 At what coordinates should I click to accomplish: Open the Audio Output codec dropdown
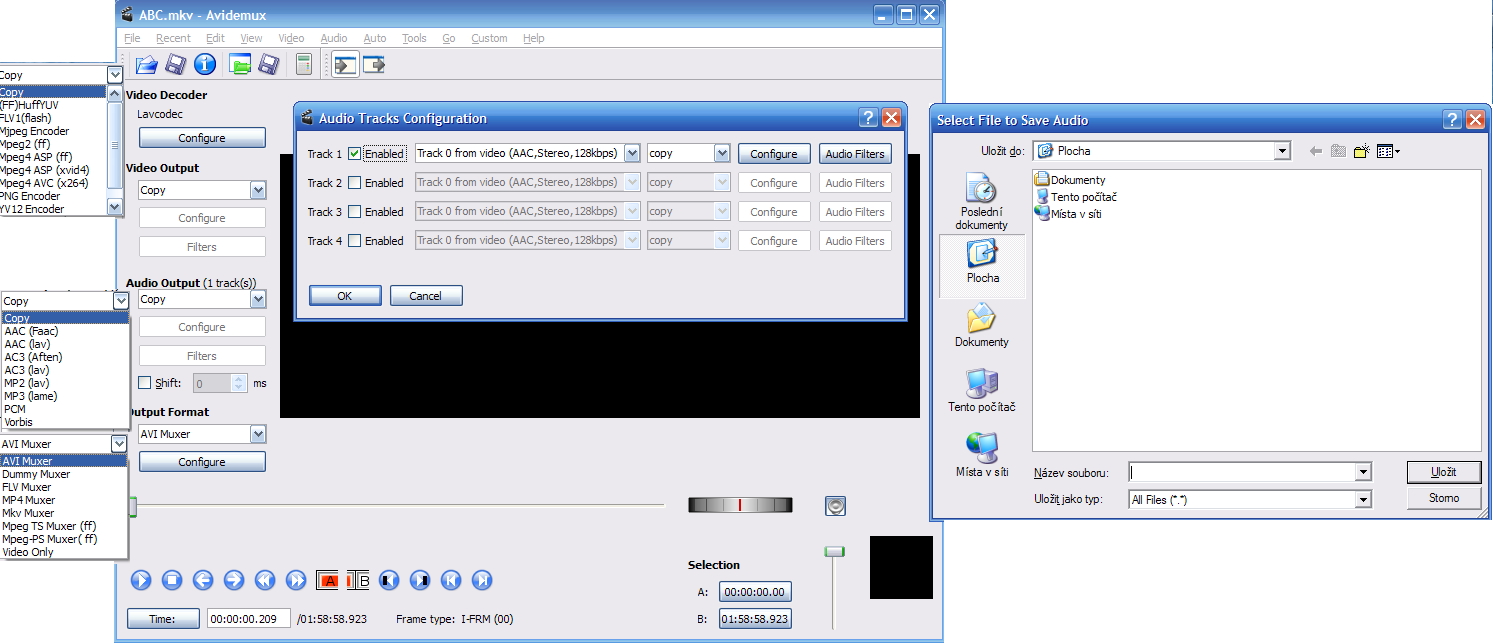tap(258, 299)
